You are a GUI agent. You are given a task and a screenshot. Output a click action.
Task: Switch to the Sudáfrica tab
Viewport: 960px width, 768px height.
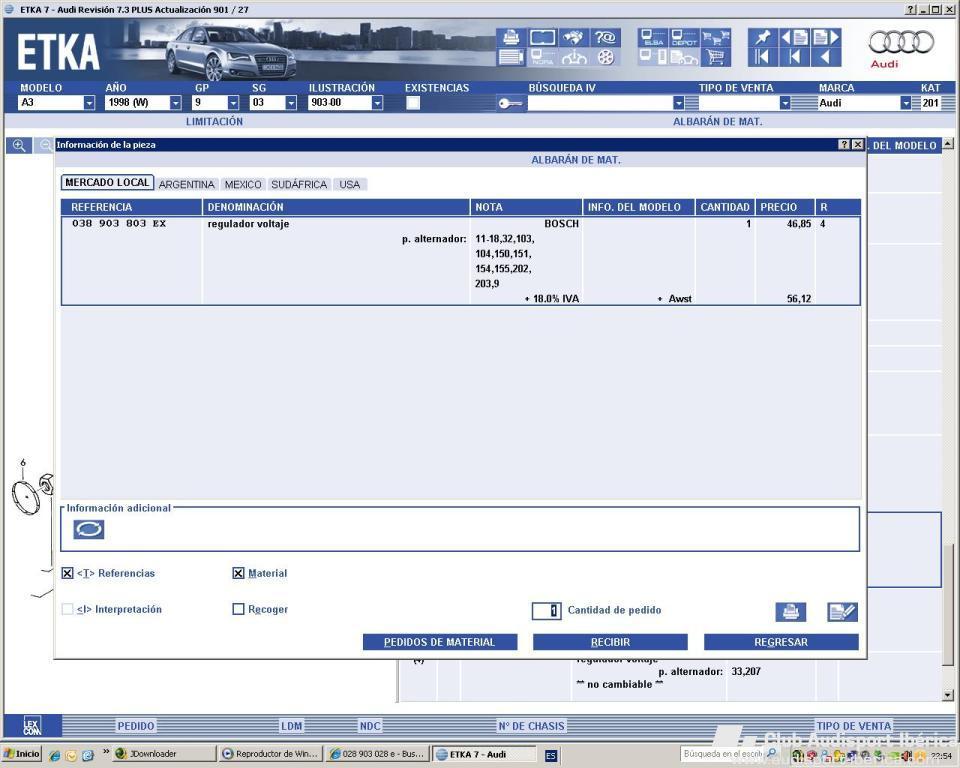[299, 184]
